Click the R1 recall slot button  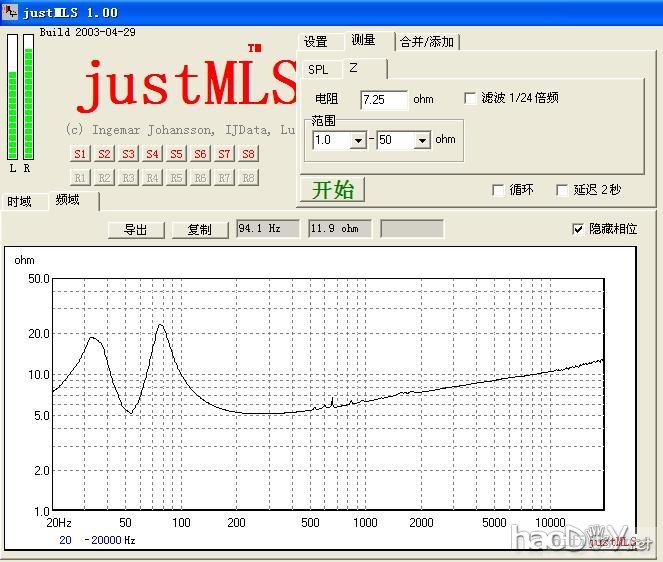pyautogui.click(x=80, y=177)
